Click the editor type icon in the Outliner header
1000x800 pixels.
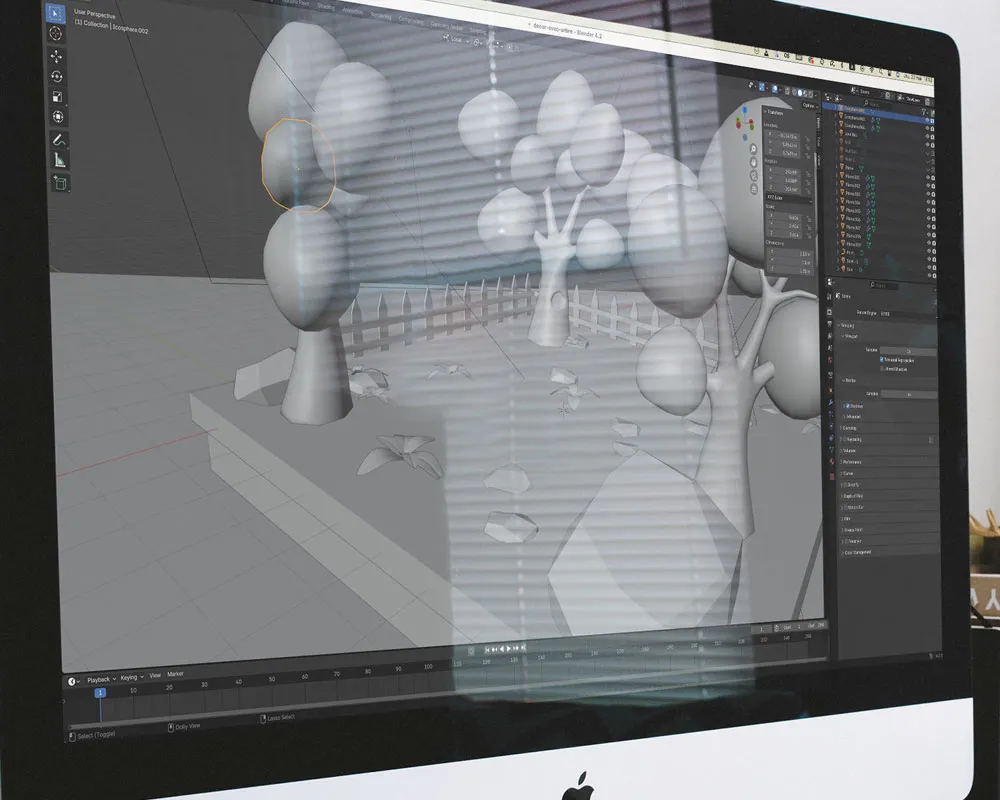click(828, 97)
